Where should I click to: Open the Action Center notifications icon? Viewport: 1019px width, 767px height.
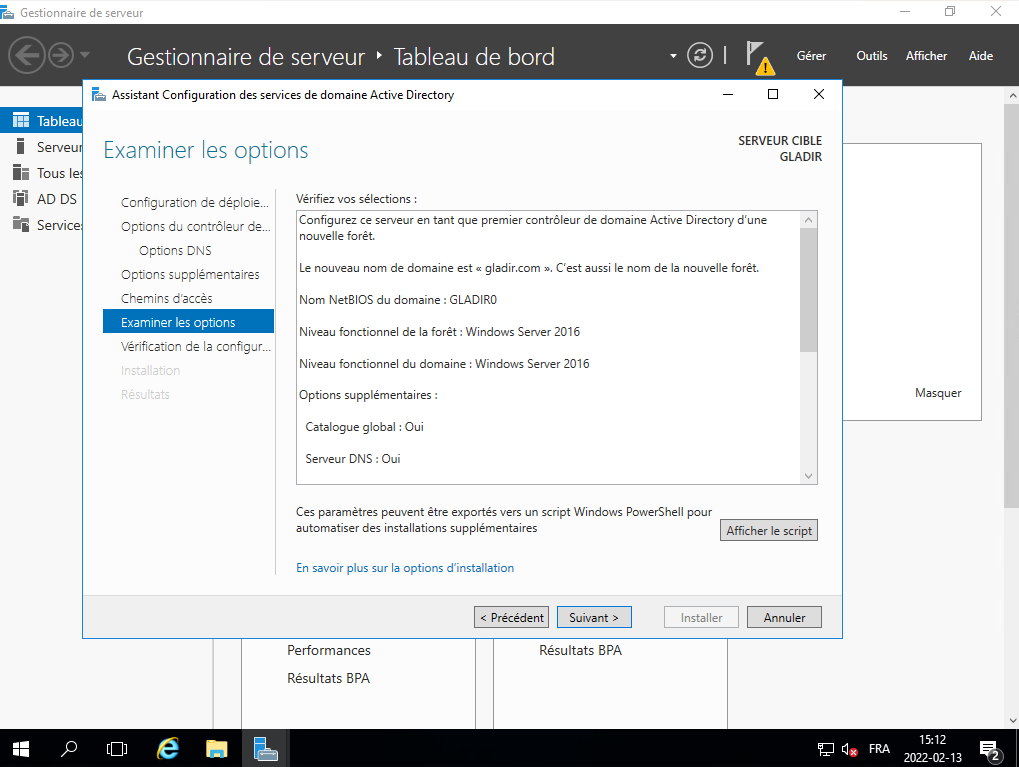click(990, 749)
